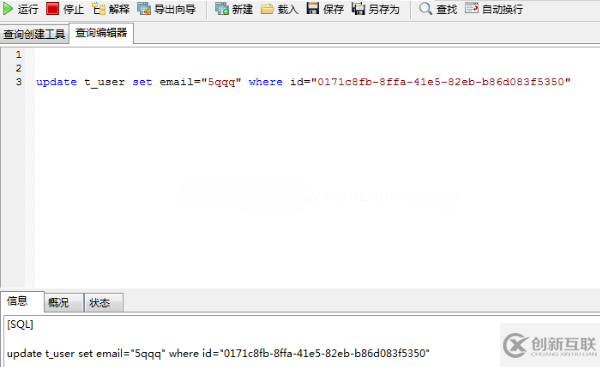The height and width of the screenshot is (367, 600).
Task: Select the 查询编辑器 tab
Action: tap(101, 33)
